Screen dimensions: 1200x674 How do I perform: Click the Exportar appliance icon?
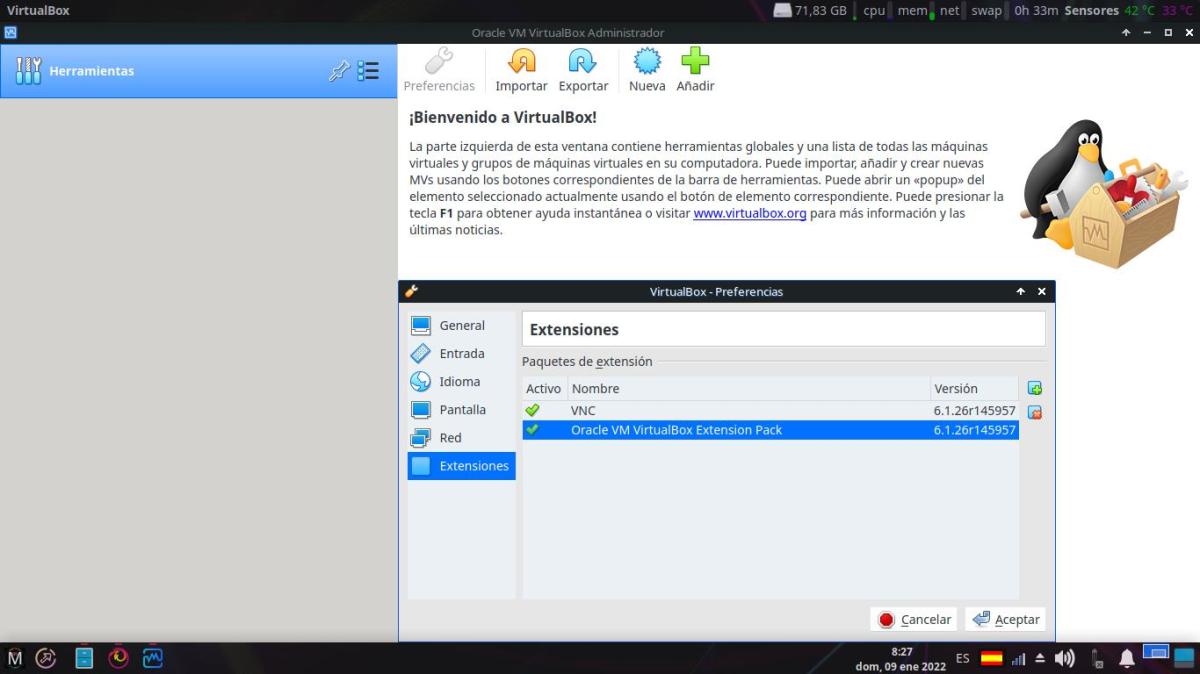[x=583, y=63]
